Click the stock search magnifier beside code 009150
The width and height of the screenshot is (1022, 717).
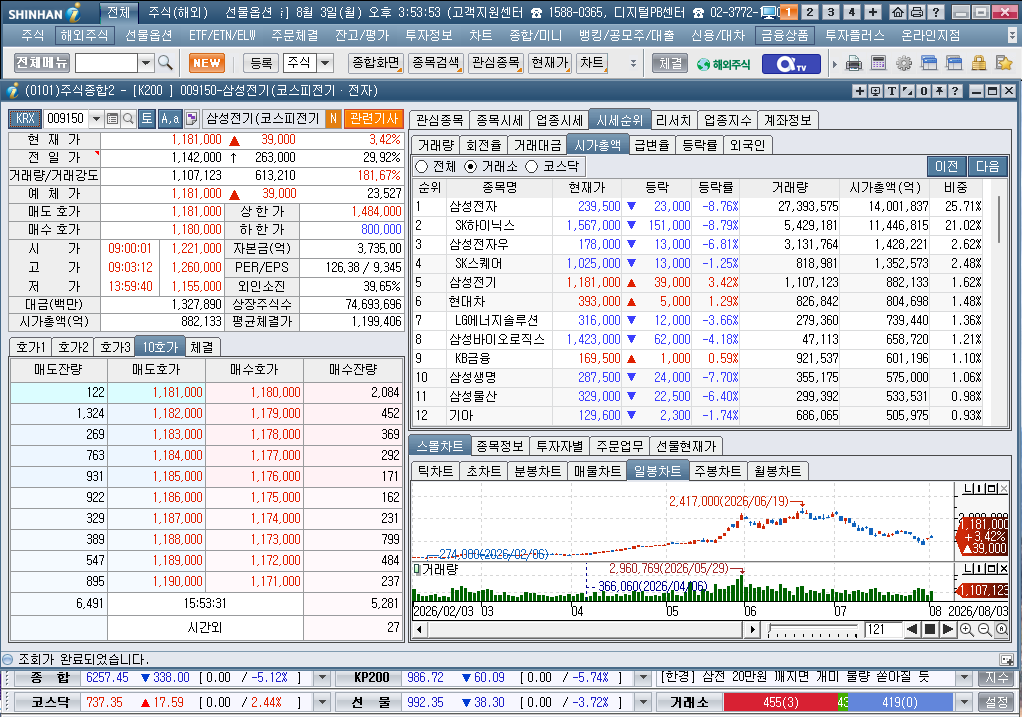coord(128,118)
